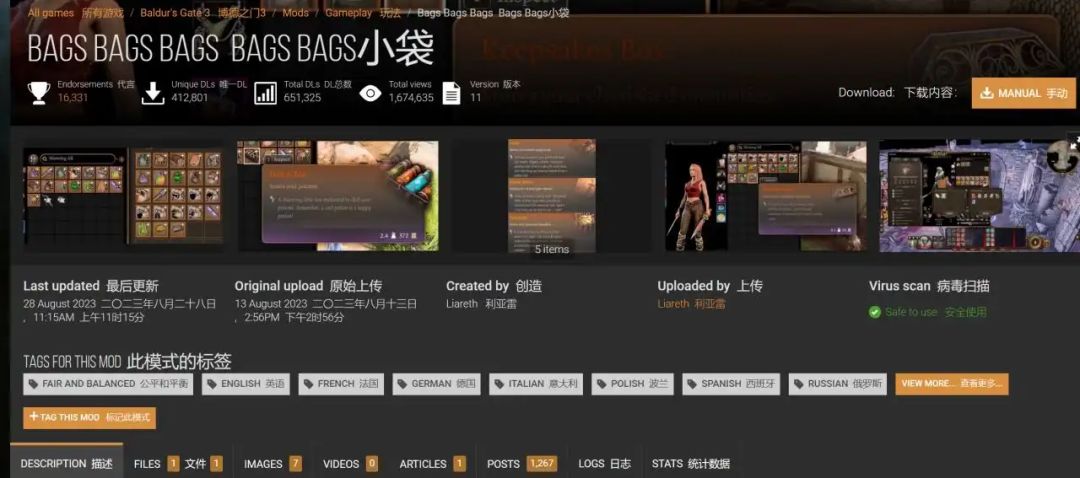Switch to the Stats tab
Screen dimensions: 1080x478
pyautogui.click(x=690, y=464)
